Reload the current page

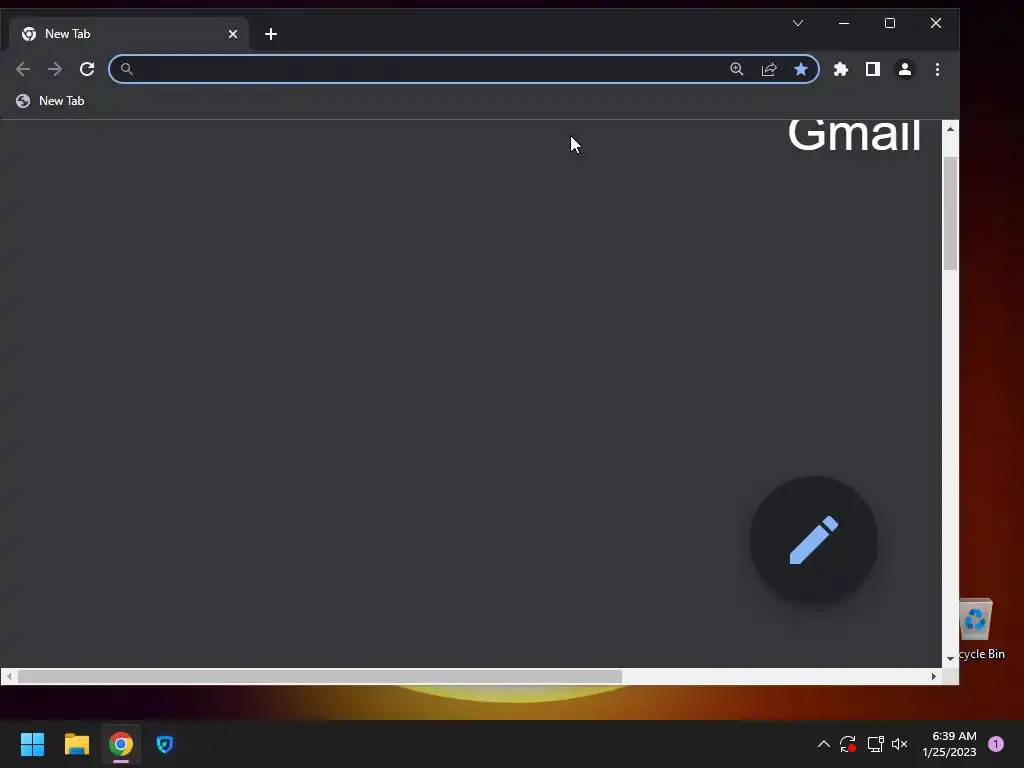pyautogui.click(x=87, y=69)
